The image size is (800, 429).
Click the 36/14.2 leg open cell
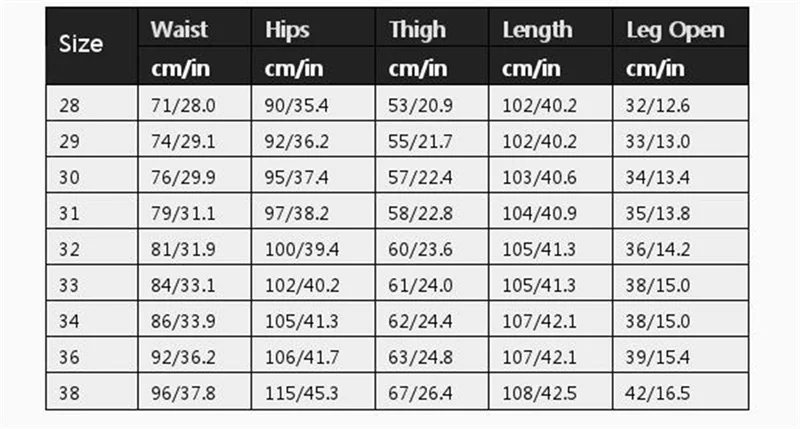[658, 249]
